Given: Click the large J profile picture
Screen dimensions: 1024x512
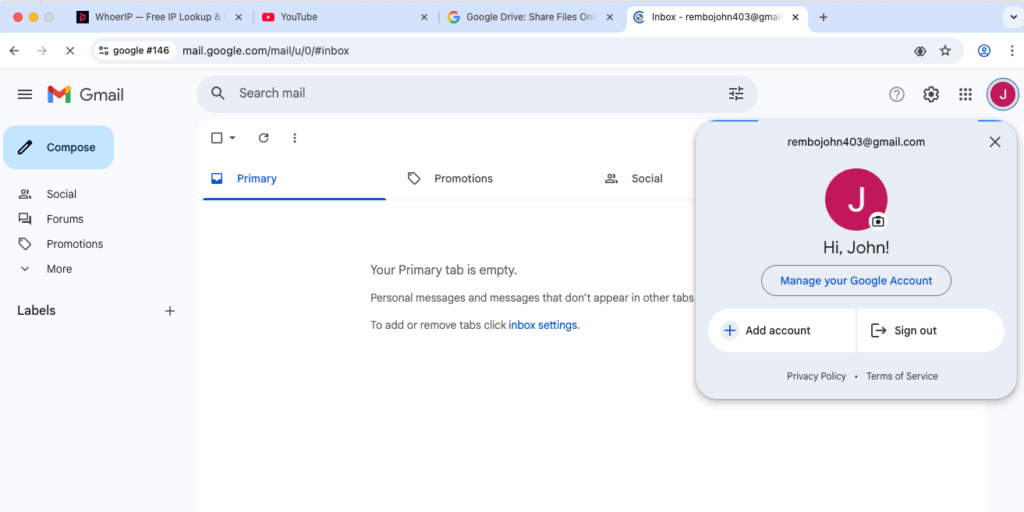Looking at the screenshot, I should coord(856,199).
